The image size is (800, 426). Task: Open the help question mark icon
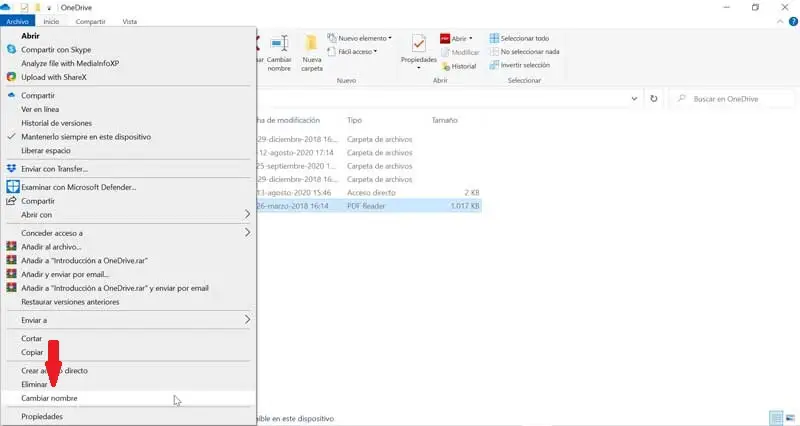pos(793,21)
